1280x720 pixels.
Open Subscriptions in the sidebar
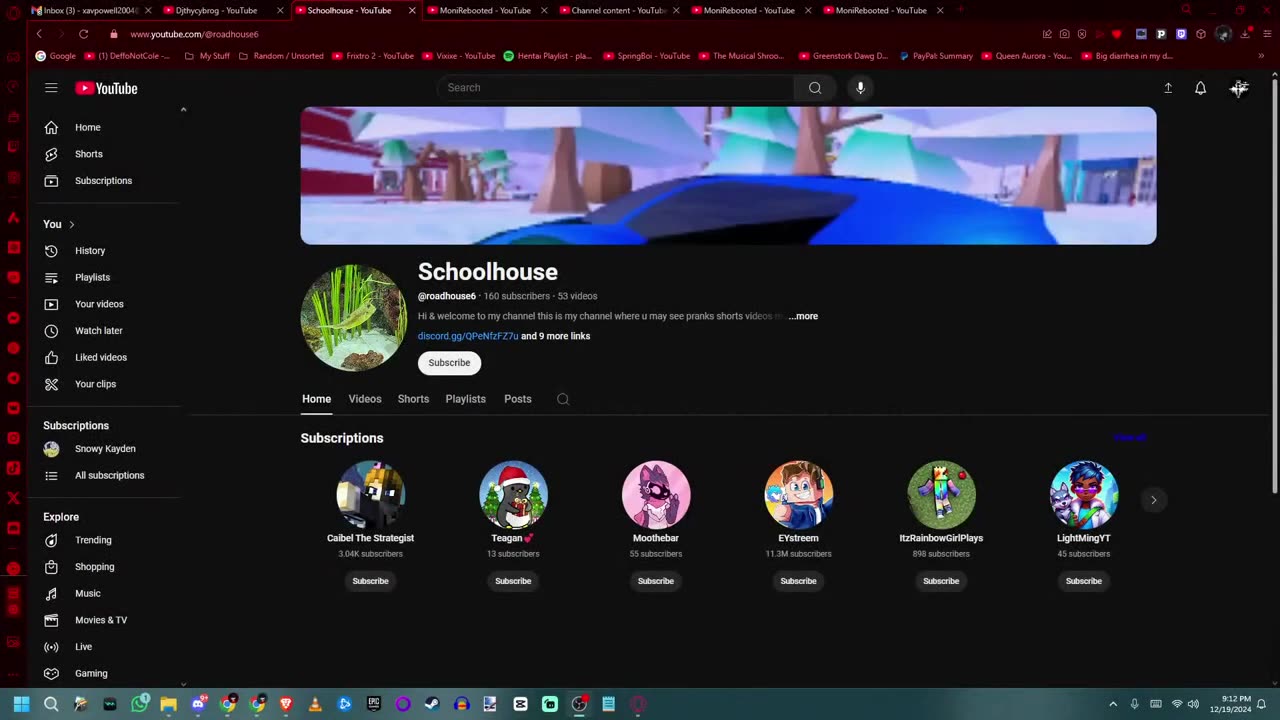[104, 181]
